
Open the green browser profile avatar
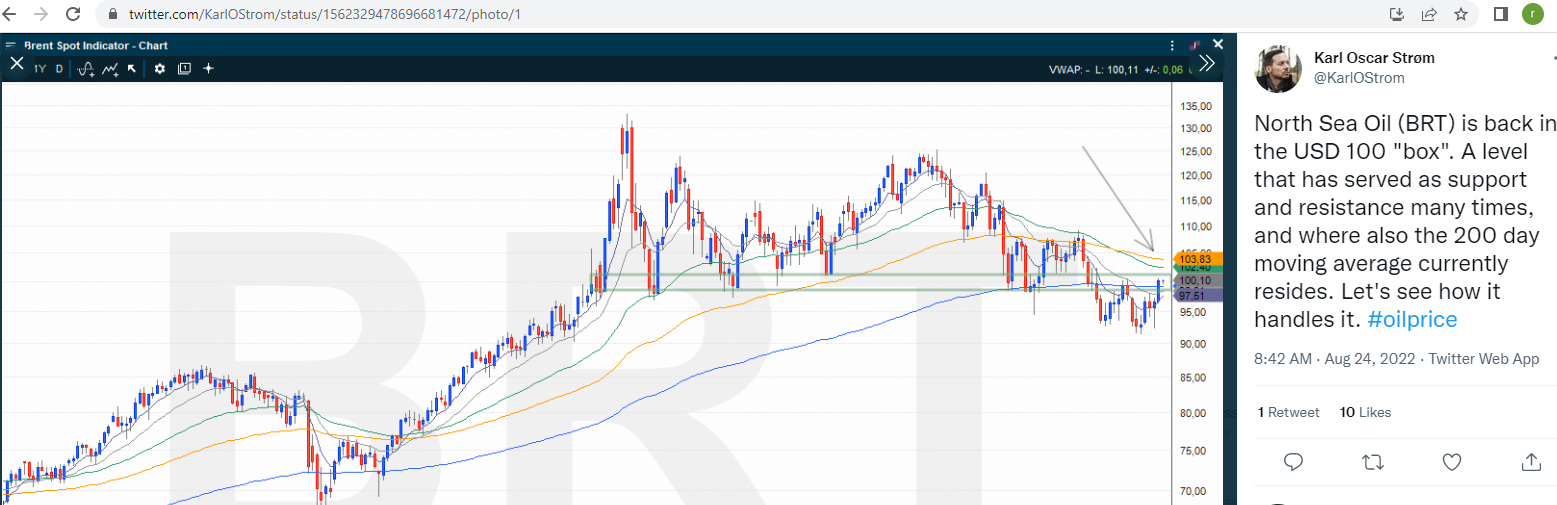click(x=1533, y=14)
